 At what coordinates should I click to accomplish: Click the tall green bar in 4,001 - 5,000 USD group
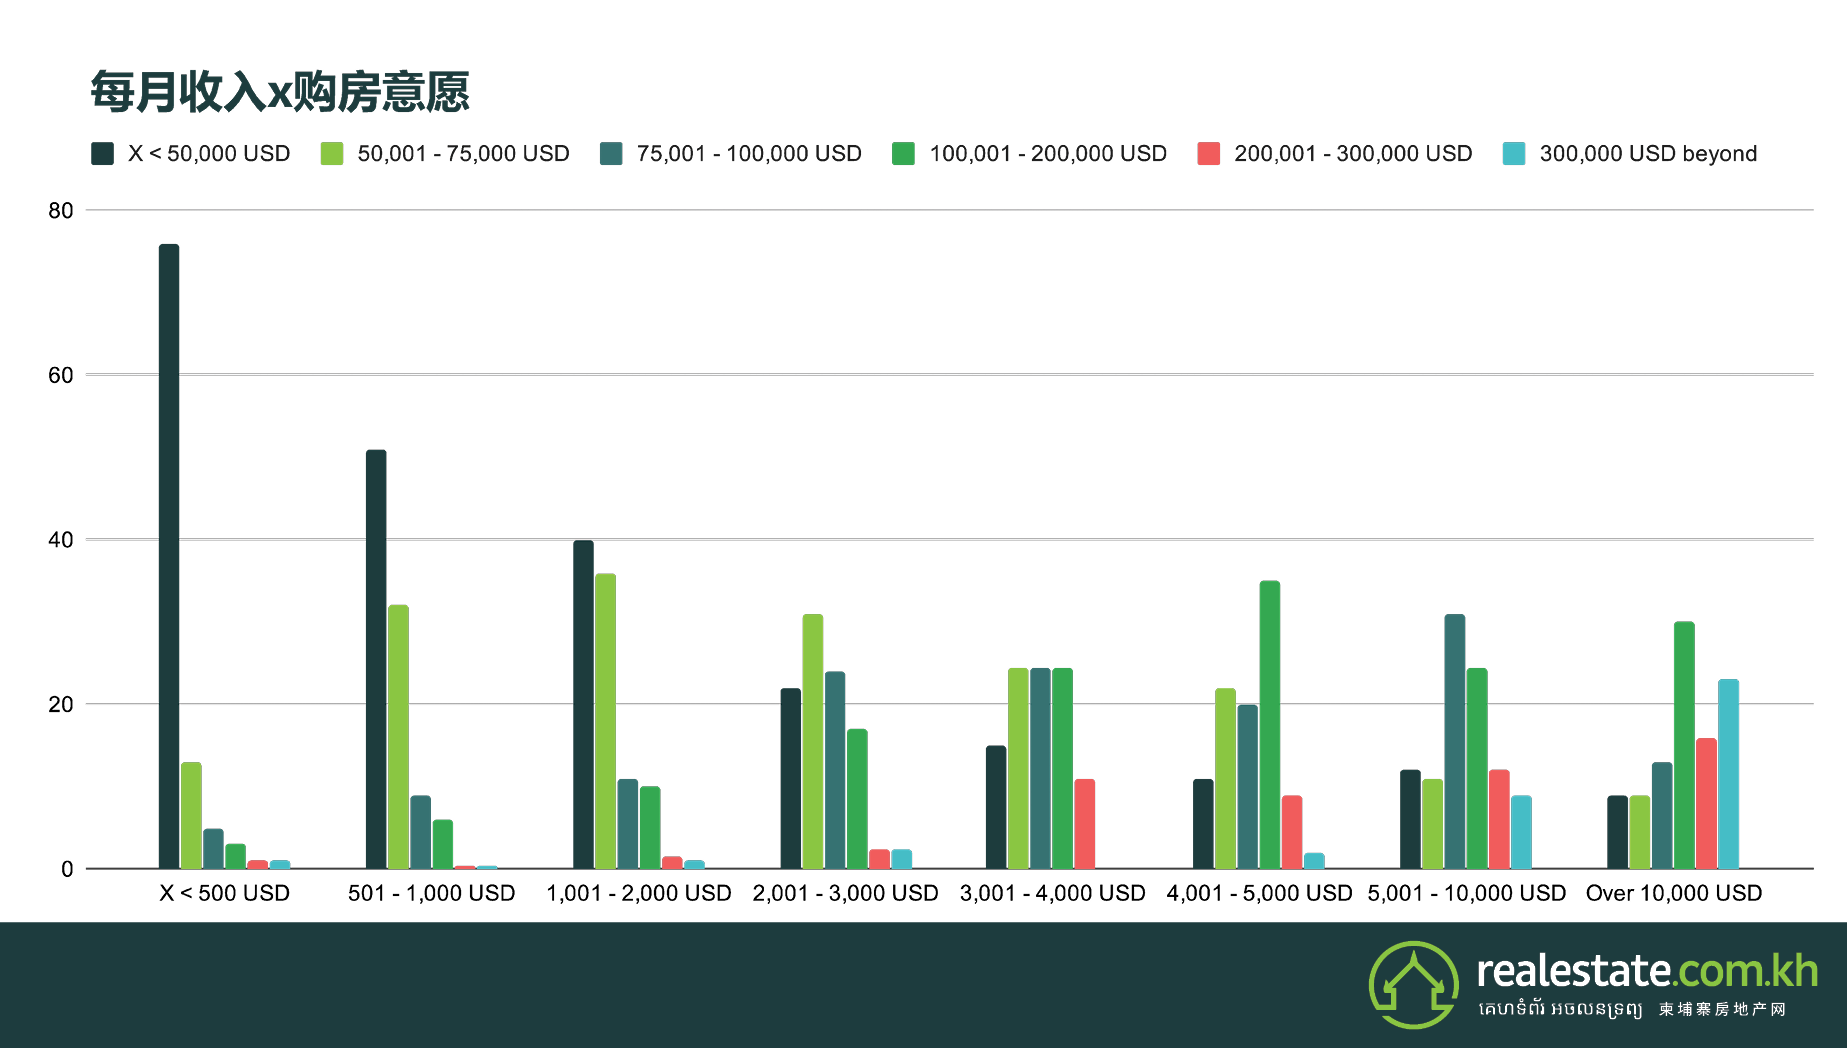1269,724
